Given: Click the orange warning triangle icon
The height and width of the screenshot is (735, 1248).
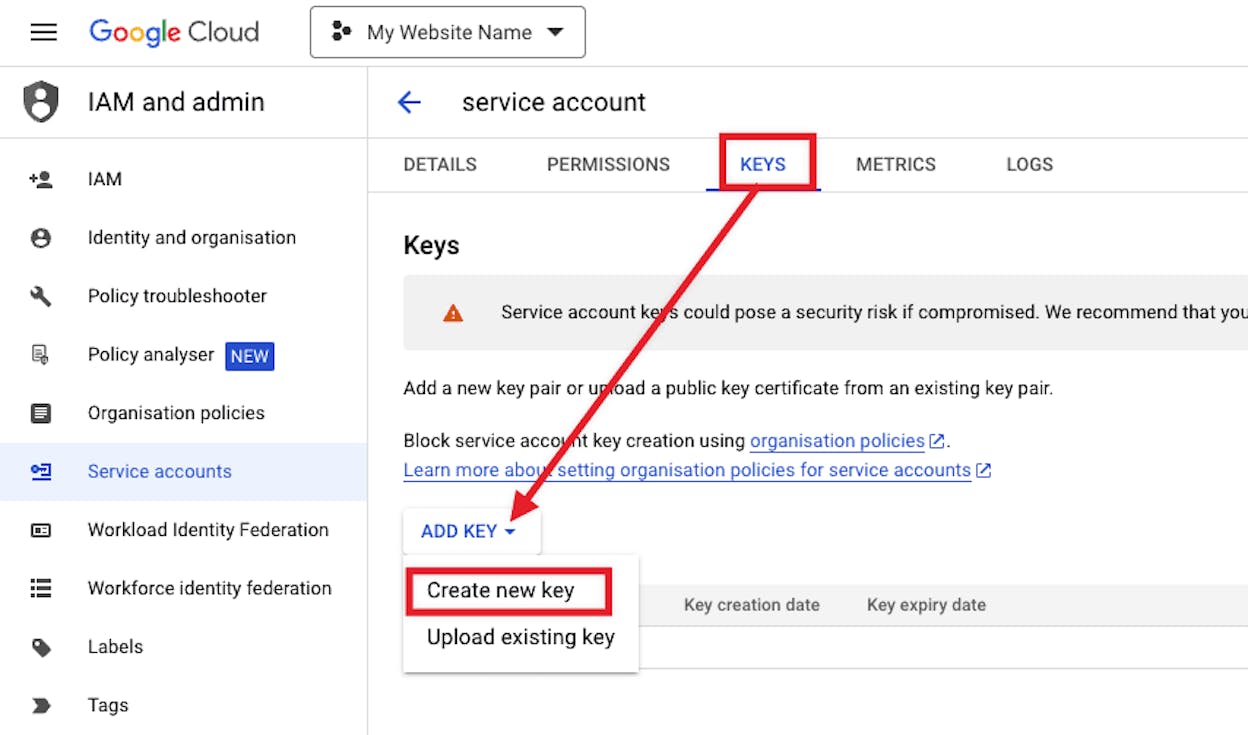Looking at the screenshot, I should pos(453,313).
